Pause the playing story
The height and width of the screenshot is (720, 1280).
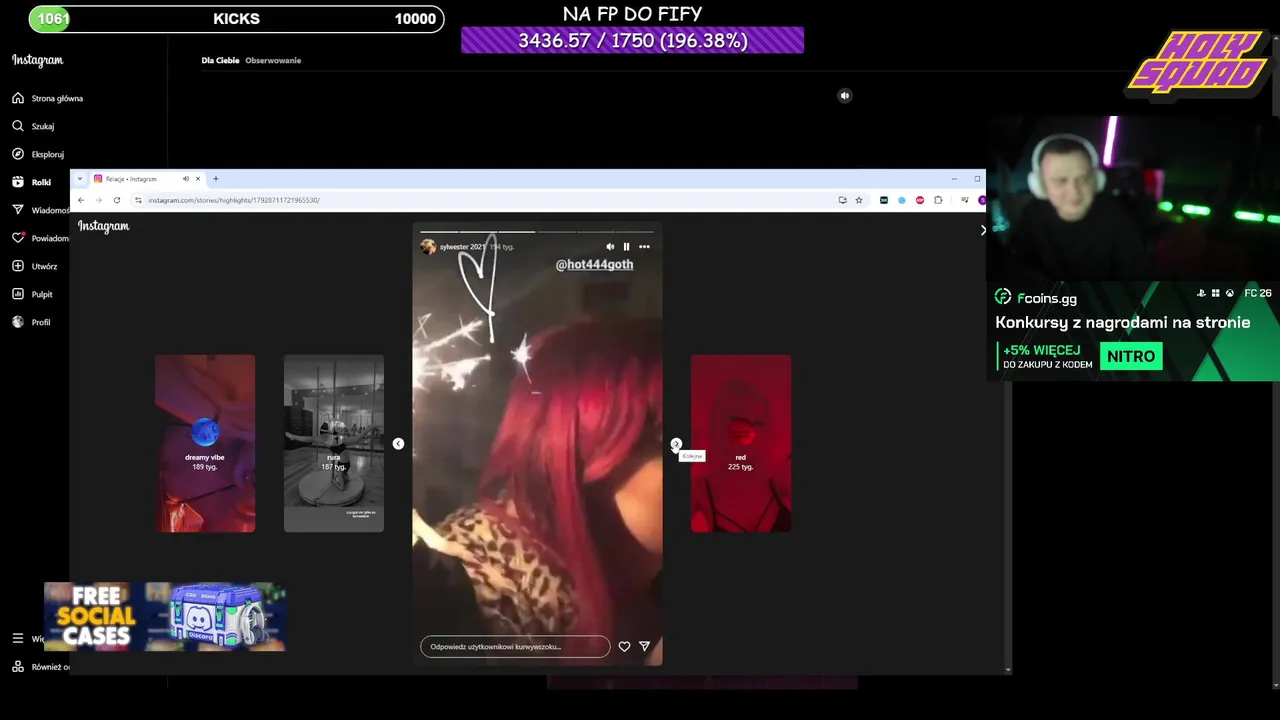[x=627, y=247]
